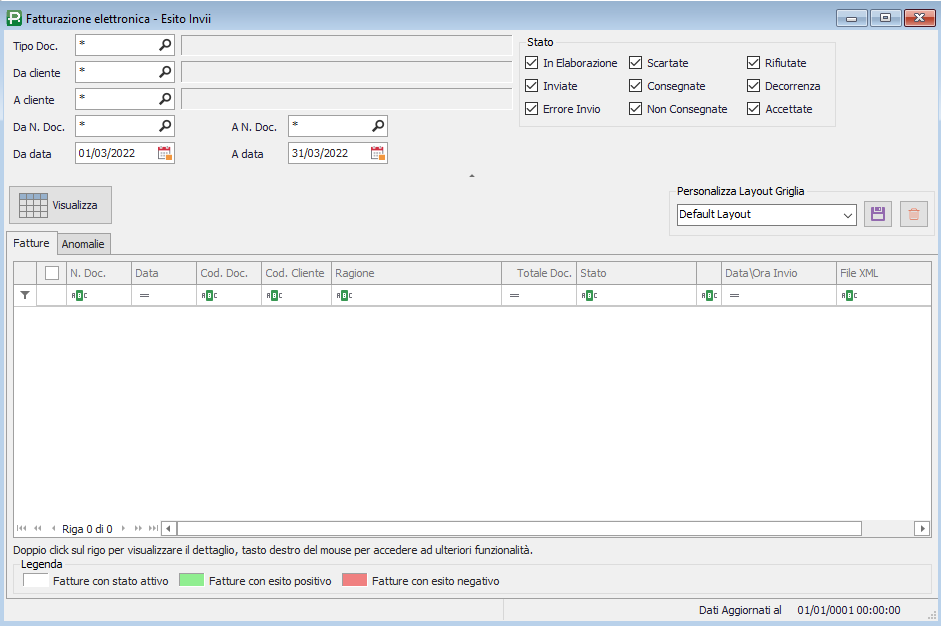Select the Fatture tab

31,243
